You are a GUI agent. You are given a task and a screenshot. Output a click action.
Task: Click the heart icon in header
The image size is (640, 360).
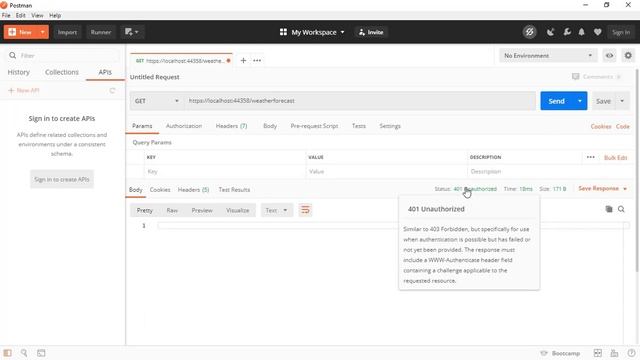pyautogui.click(x=598, y=32)
